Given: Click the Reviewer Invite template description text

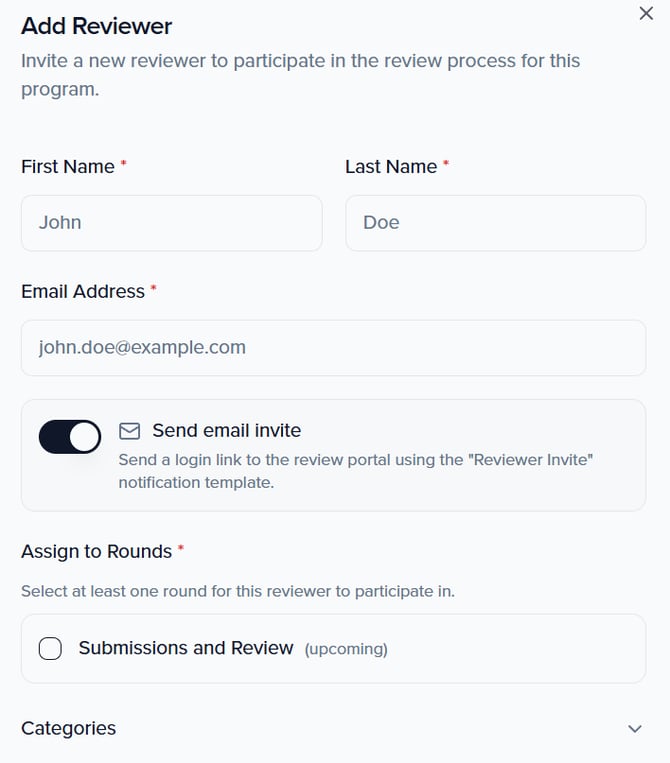Looking at the screenshot, I should pos(355,471).
